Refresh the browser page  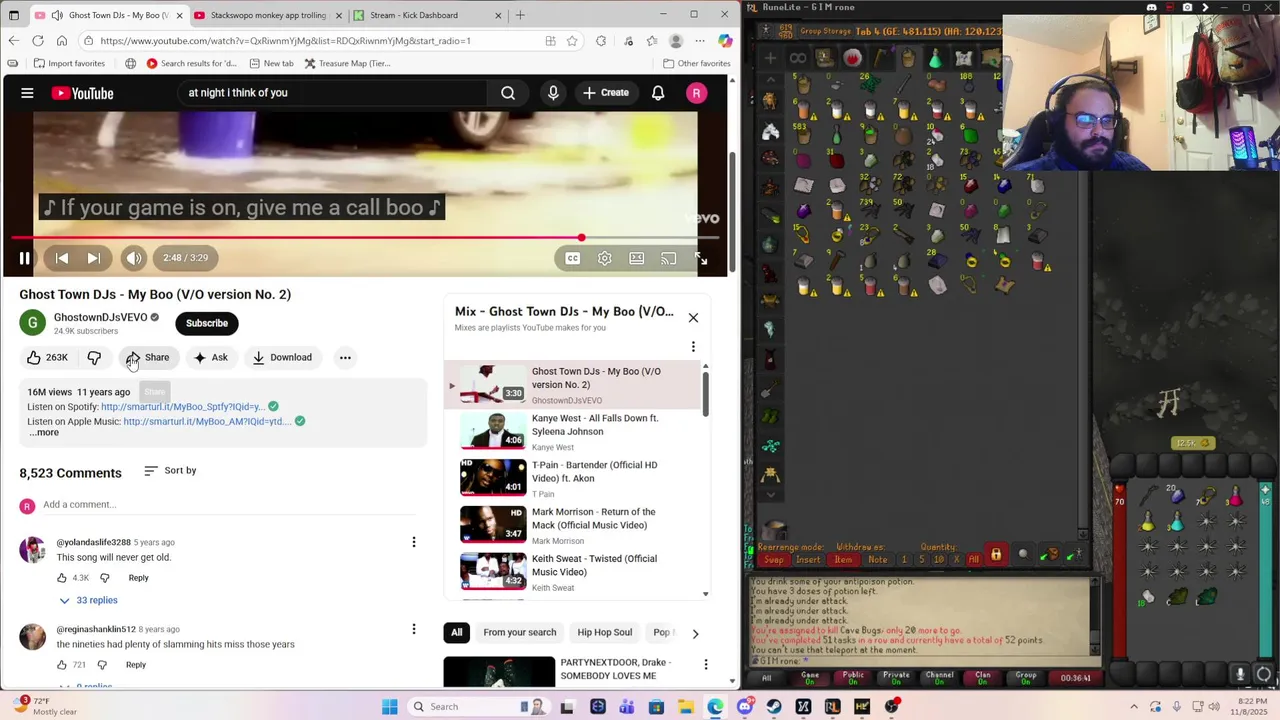38,41
